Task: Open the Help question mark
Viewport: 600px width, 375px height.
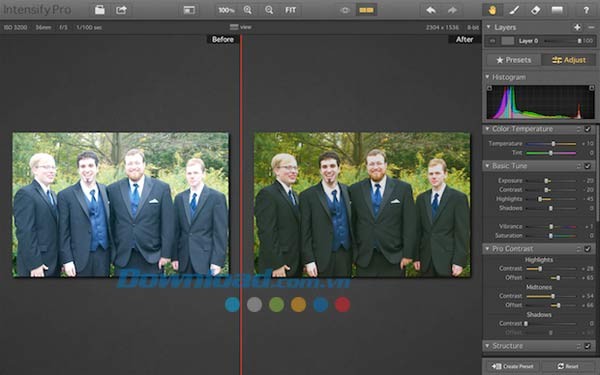Action: point(586,10)
